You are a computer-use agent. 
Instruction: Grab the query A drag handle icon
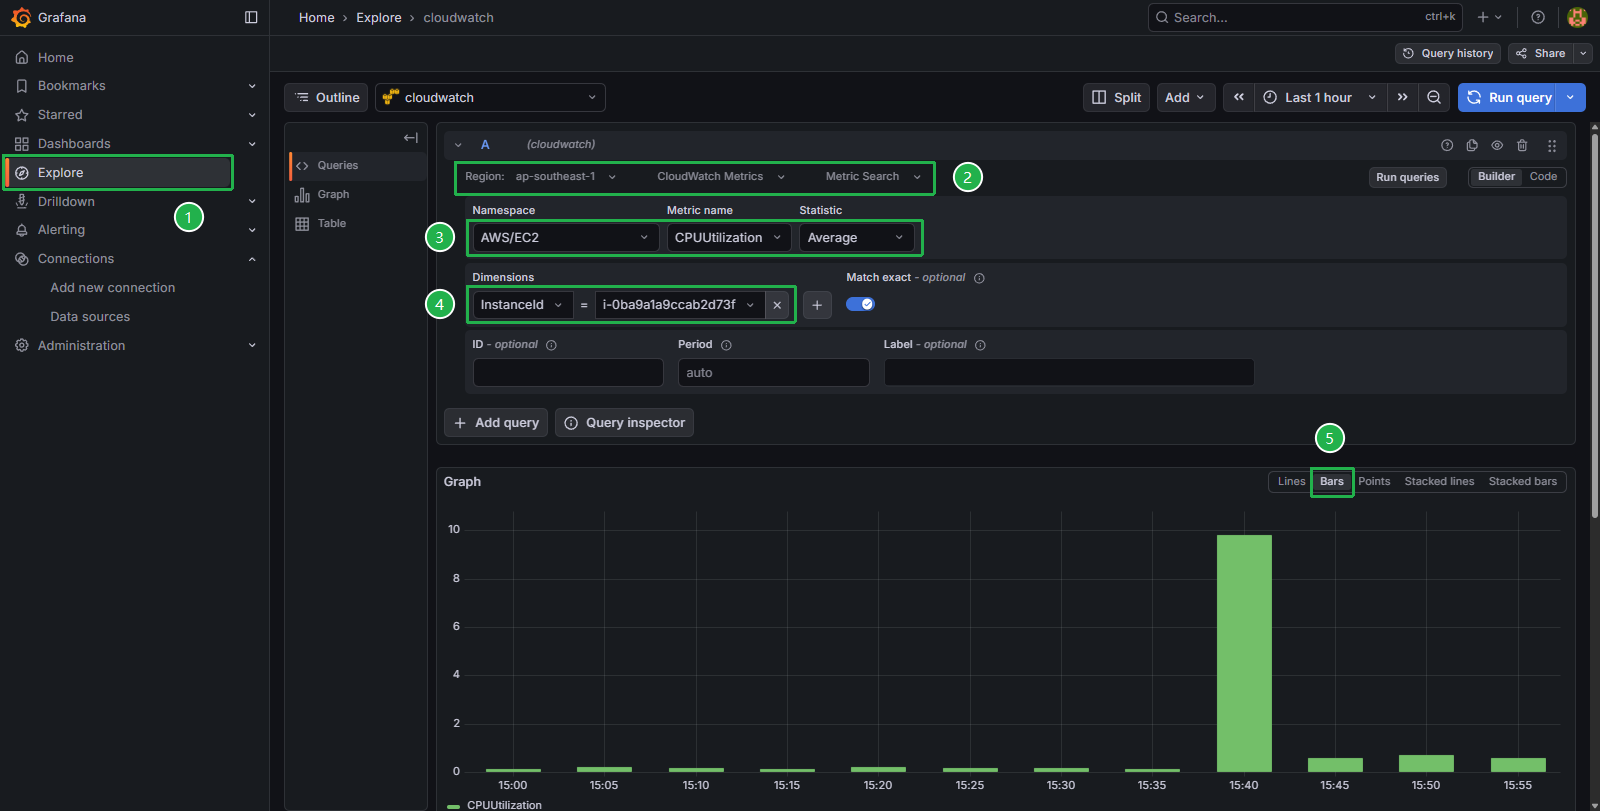(x=1552, y=145)
